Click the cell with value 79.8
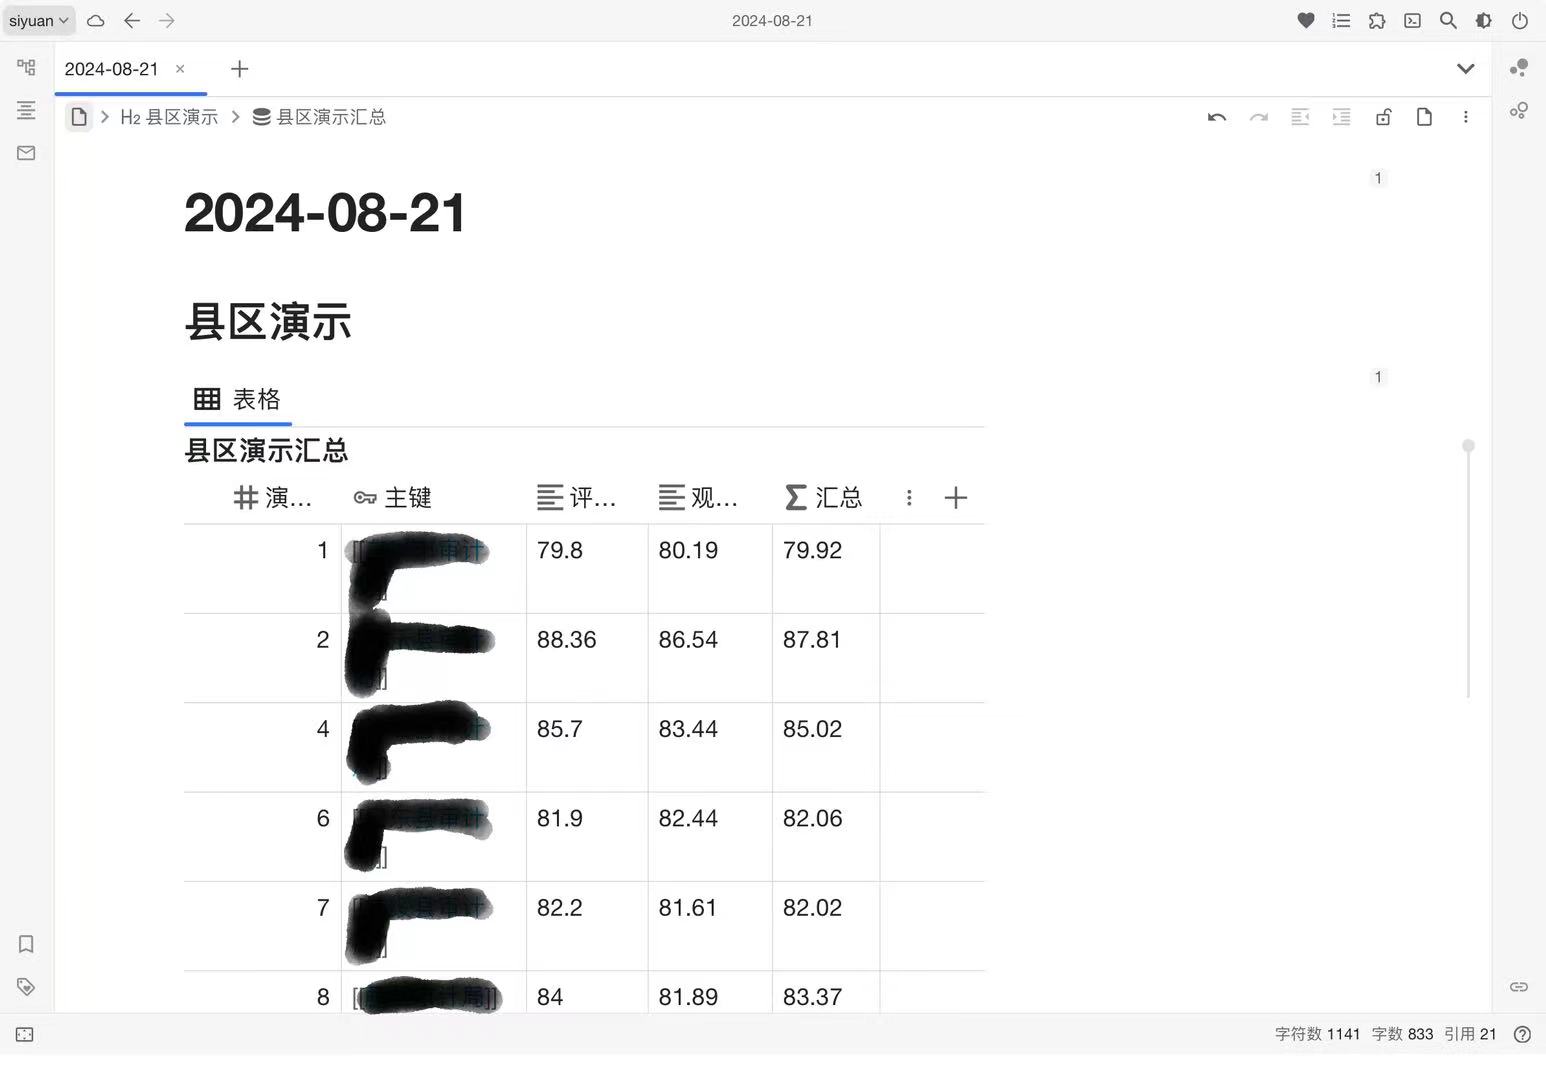This screenshot has width=1546, height=1080. click(x=587, y=568)
